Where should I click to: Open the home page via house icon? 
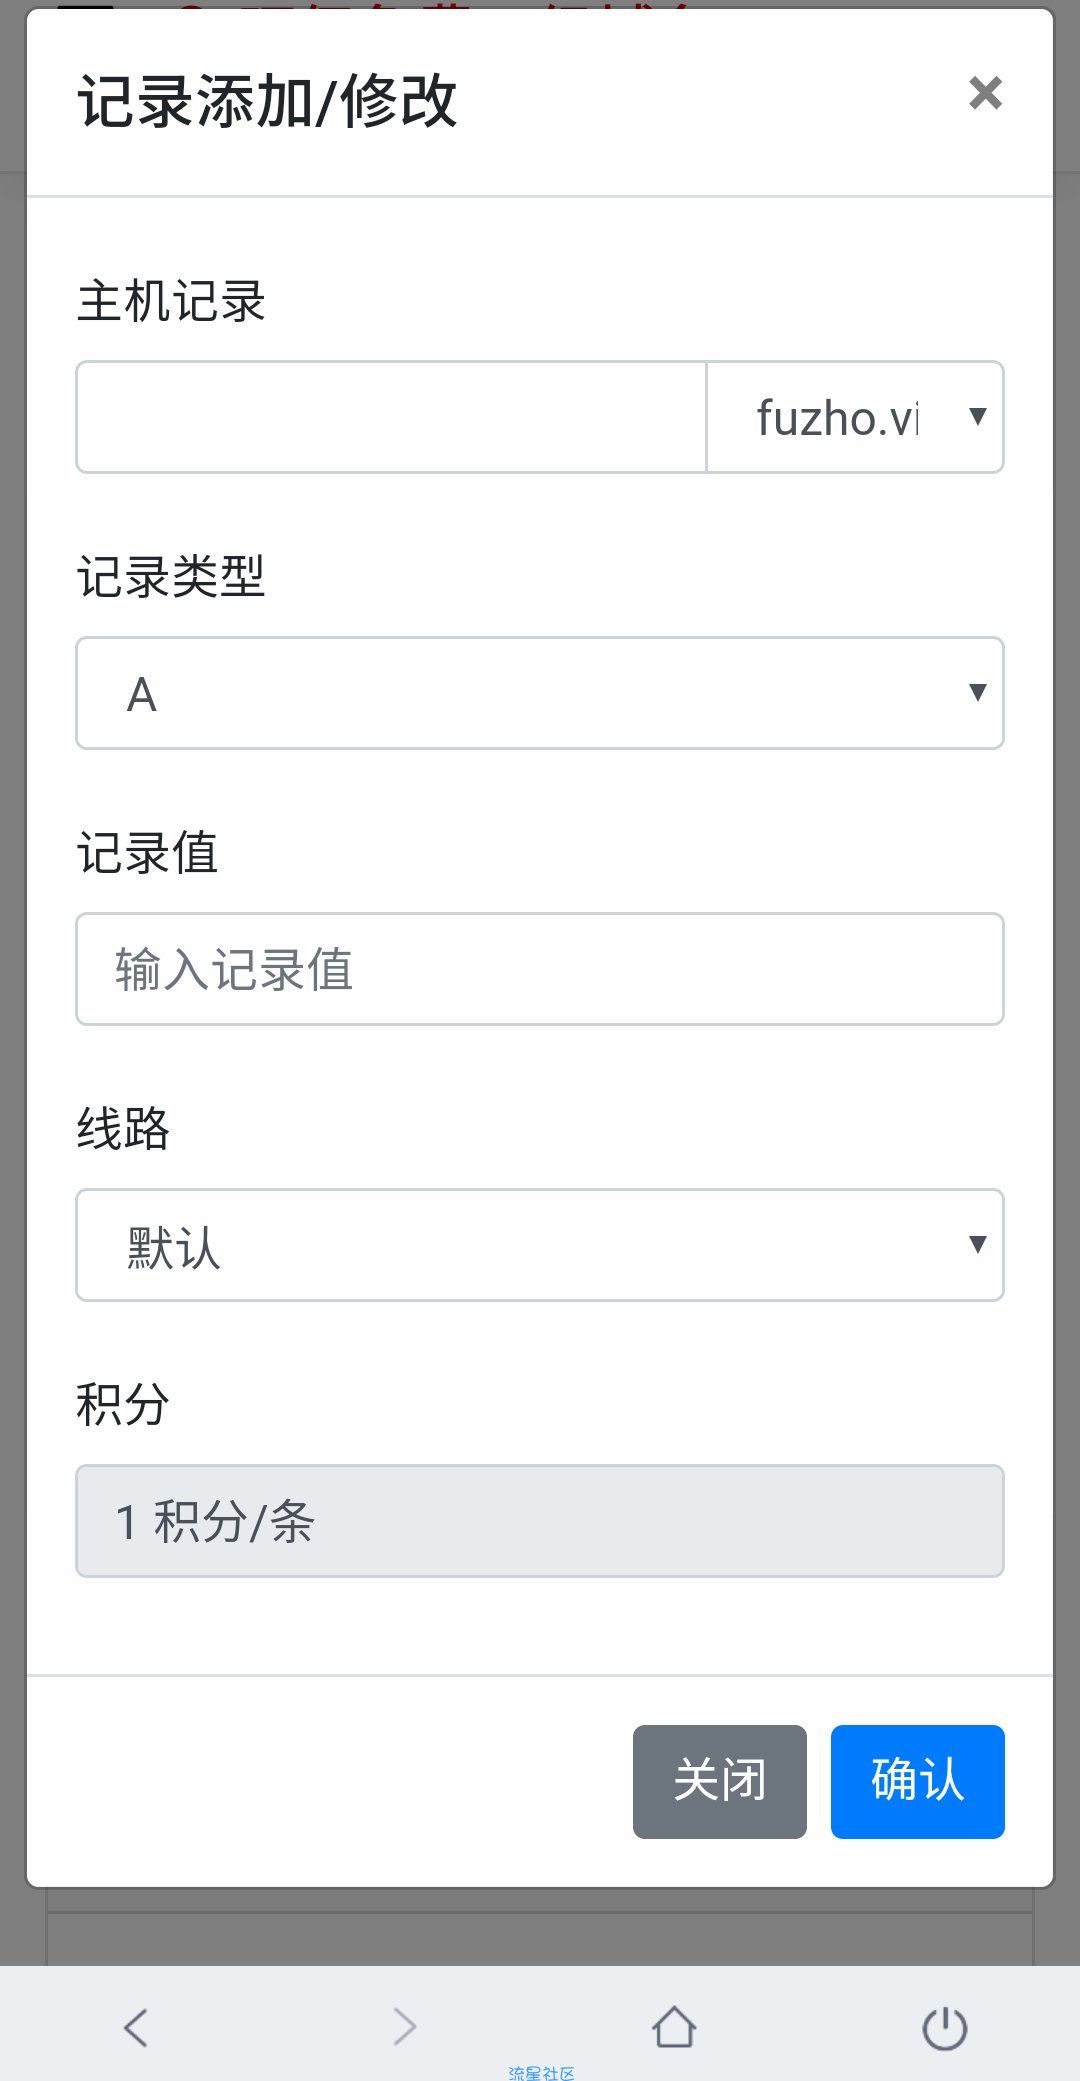click(x=674, y=2027)
